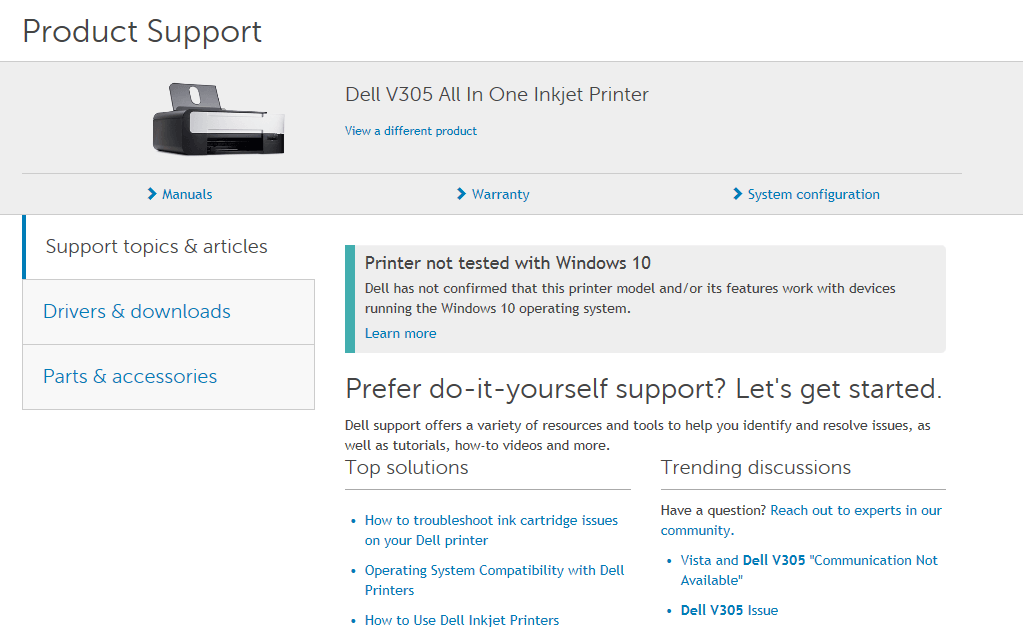Click the Product Support page heading

click(x=142, y=31)
